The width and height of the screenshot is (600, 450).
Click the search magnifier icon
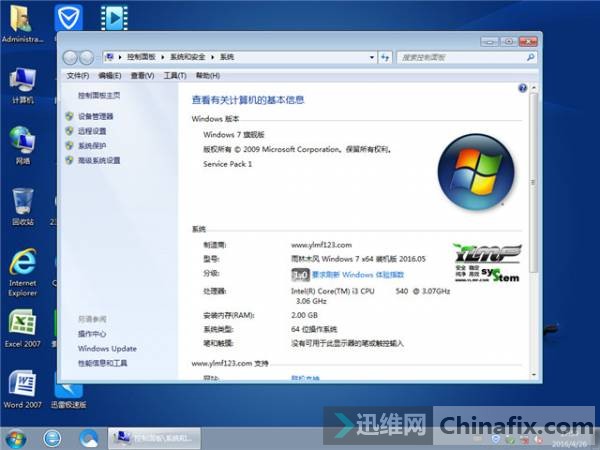(x=530, y=57)
